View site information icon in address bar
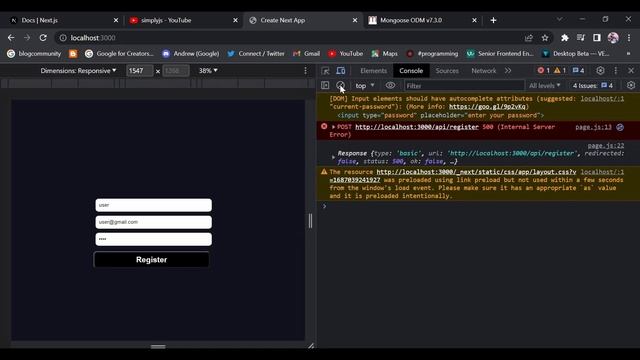The width and height of the screenshot is (640, 360). click(63, 38)
